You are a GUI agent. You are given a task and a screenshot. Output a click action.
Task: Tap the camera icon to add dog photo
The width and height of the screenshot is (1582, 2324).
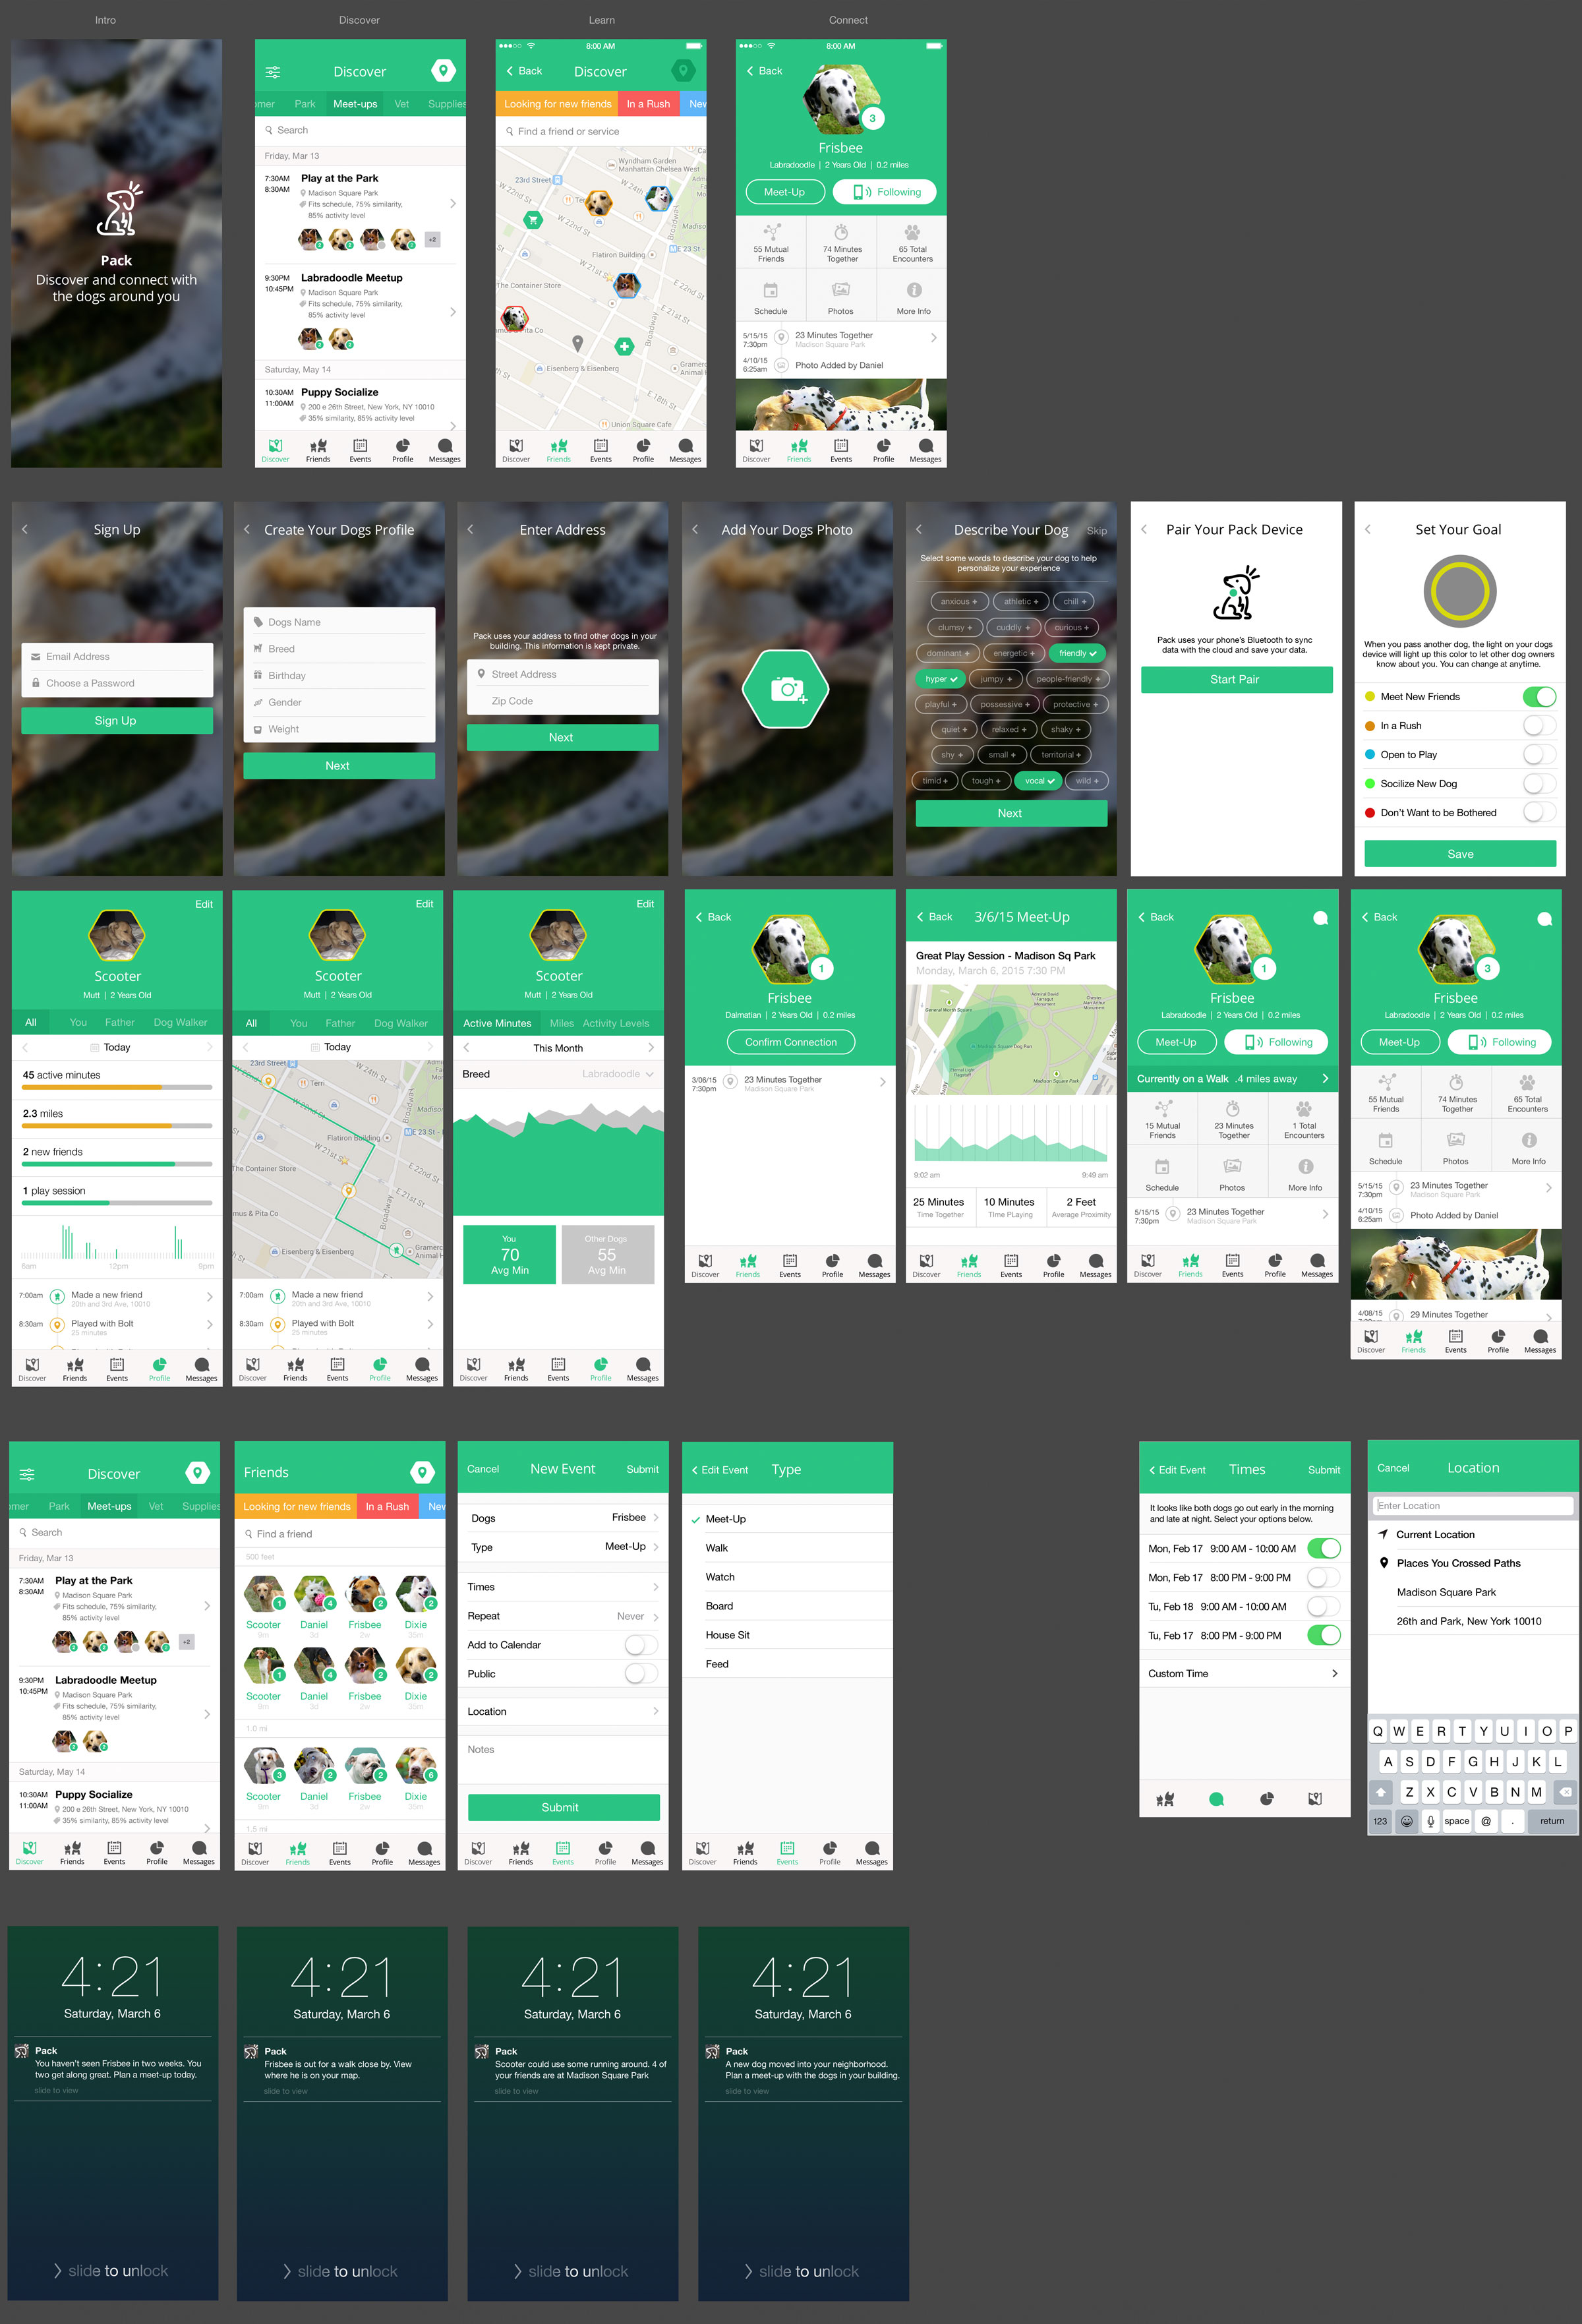[x=786, y=689]
